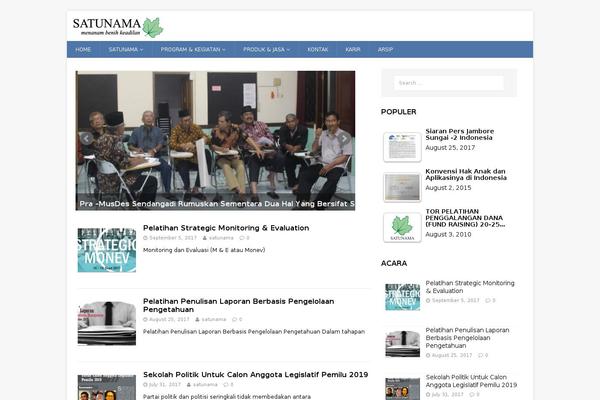
Task: Click the ACARA section heading
Action: click(x=394, y=263)
